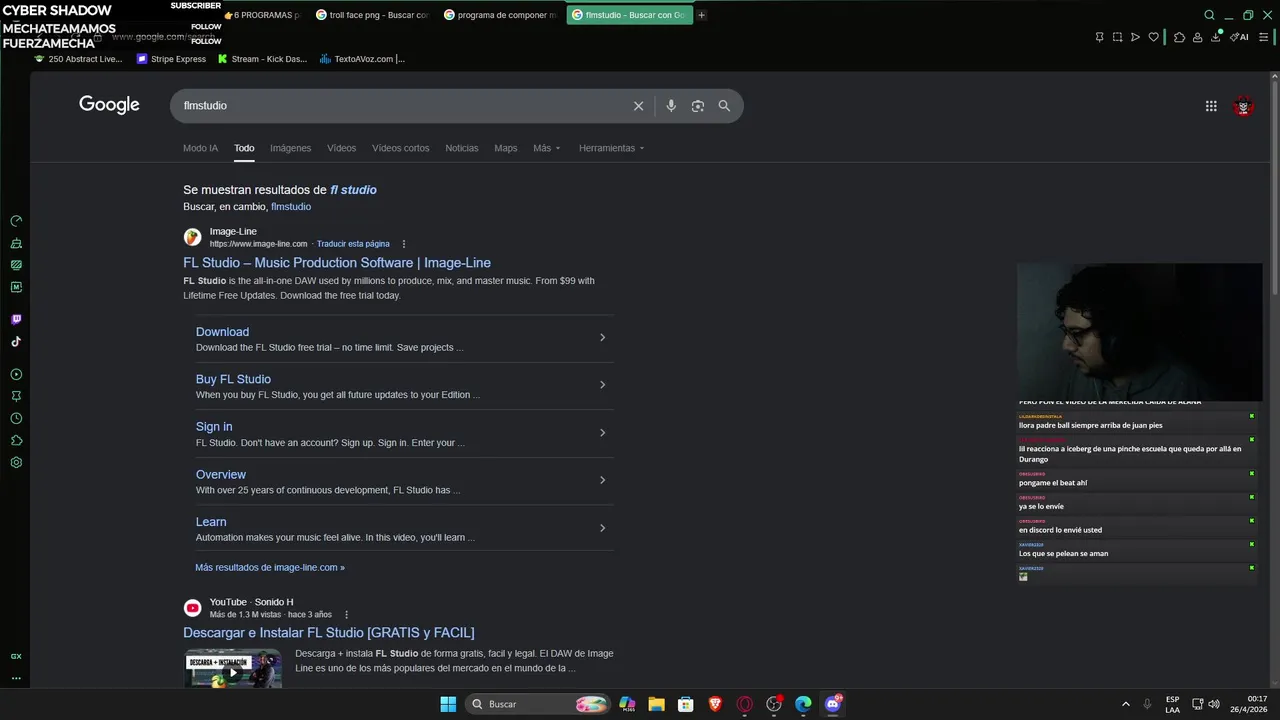
Task: Open Google account avatar
Action: [1244, 106]
